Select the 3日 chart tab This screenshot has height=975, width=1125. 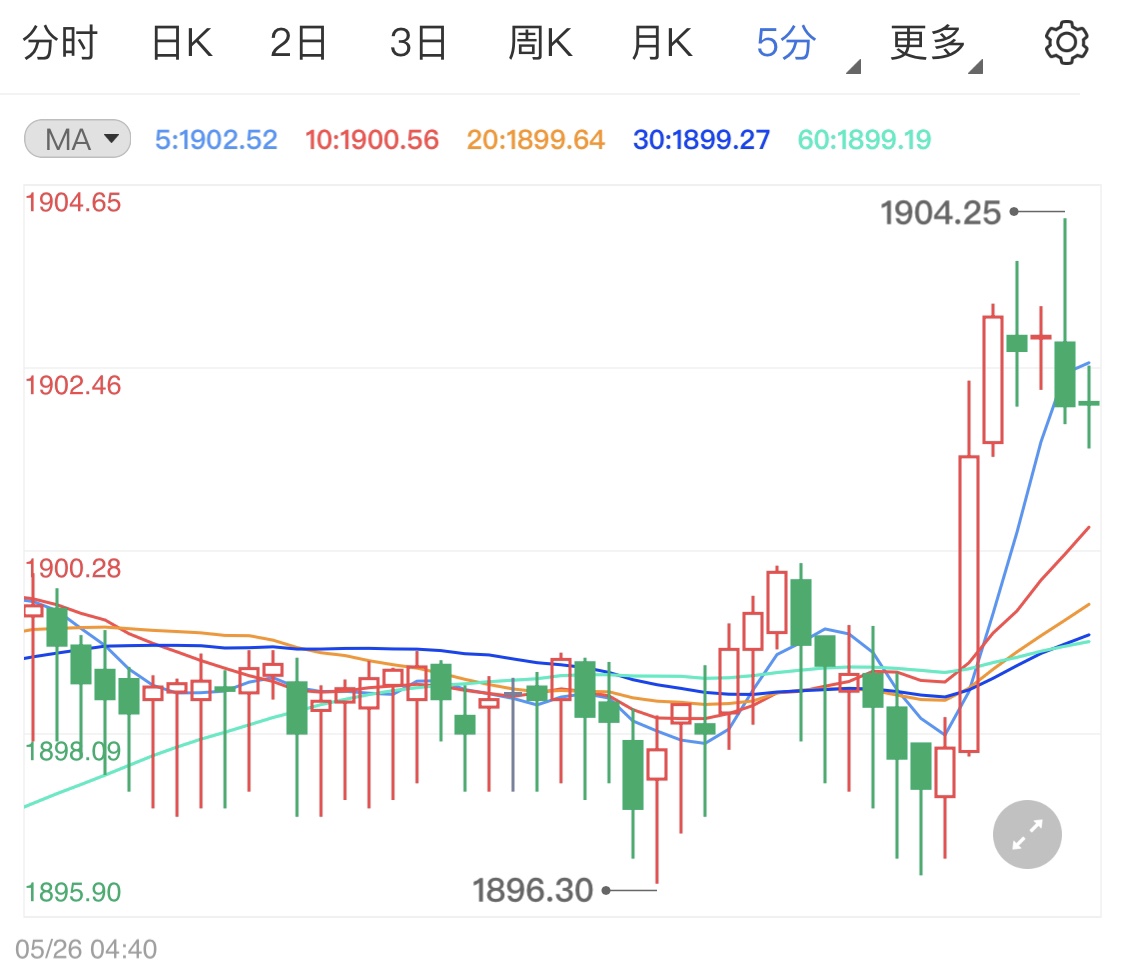point(418,43)
